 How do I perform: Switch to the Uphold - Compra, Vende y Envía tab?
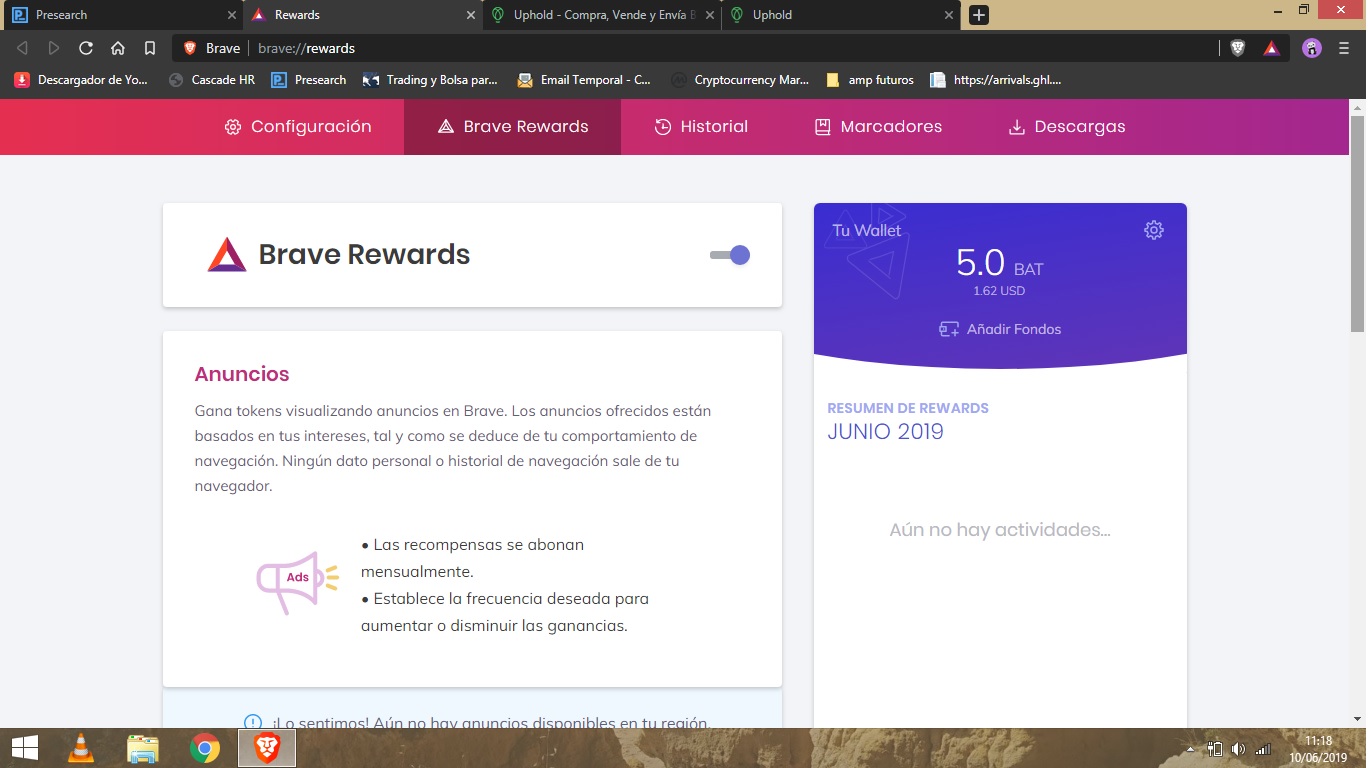(x=603, y=15)
